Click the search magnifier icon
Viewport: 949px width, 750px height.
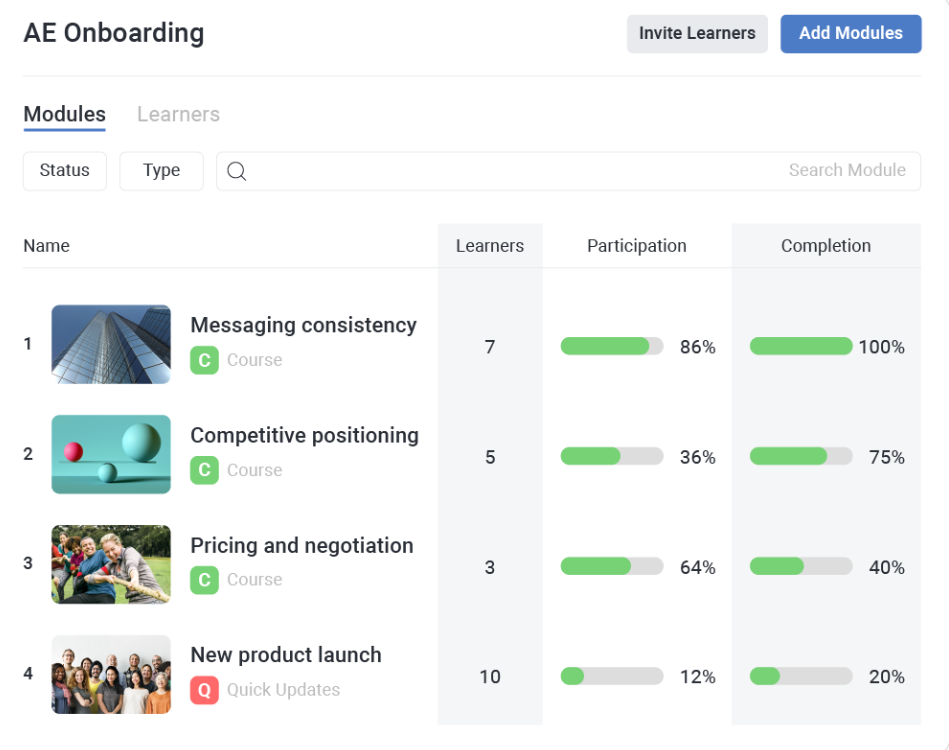(236, 171)
